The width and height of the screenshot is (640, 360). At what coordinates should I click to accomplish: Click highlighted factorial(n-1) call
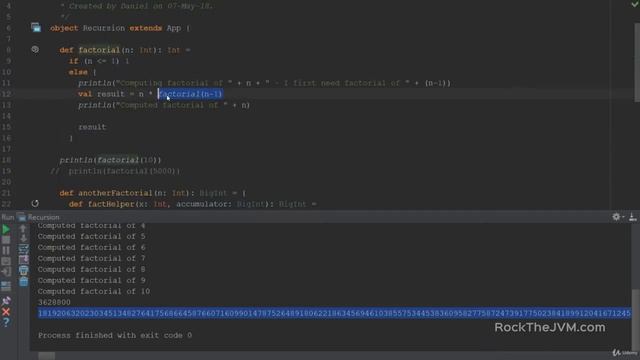tap(190, 94)
